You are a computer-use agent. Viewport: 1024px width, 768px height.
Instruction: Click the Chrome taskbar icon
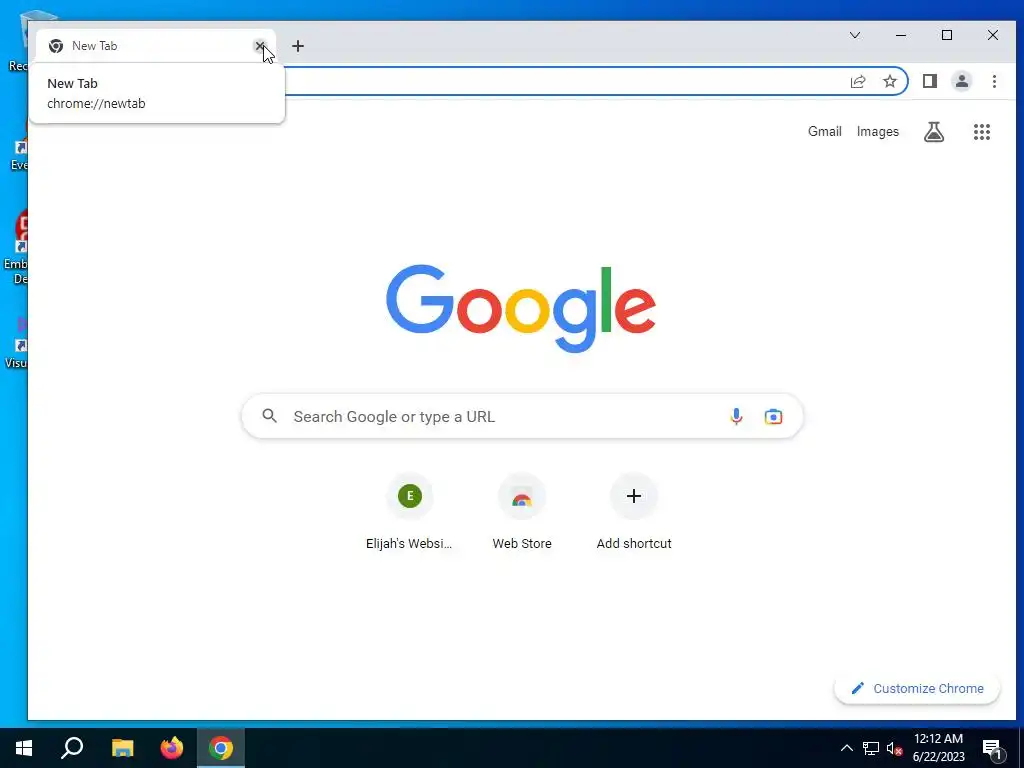[x=221, y=748]
